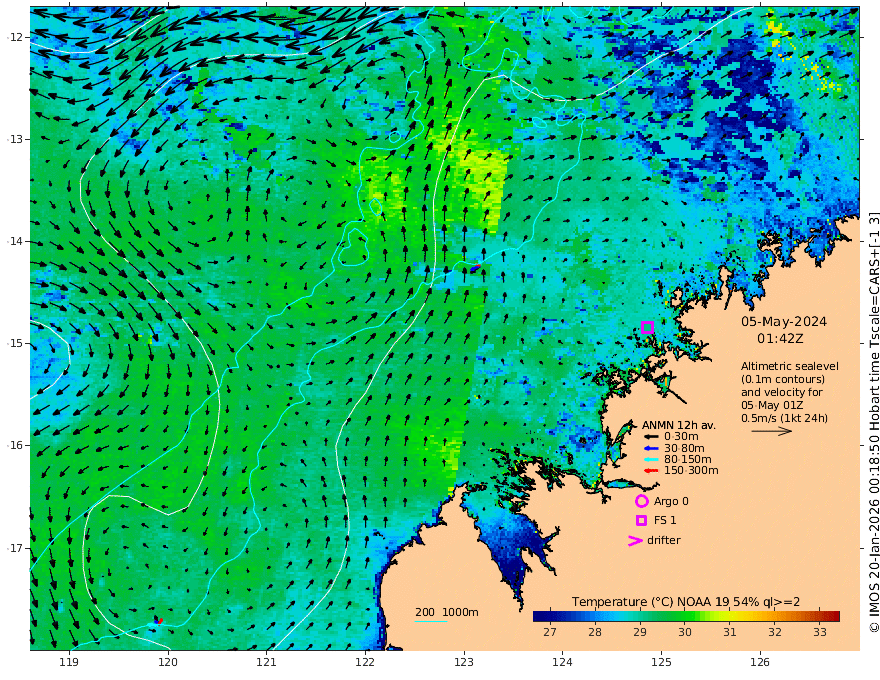Click the colorbar tick label '31'

[x=730, y=632]
